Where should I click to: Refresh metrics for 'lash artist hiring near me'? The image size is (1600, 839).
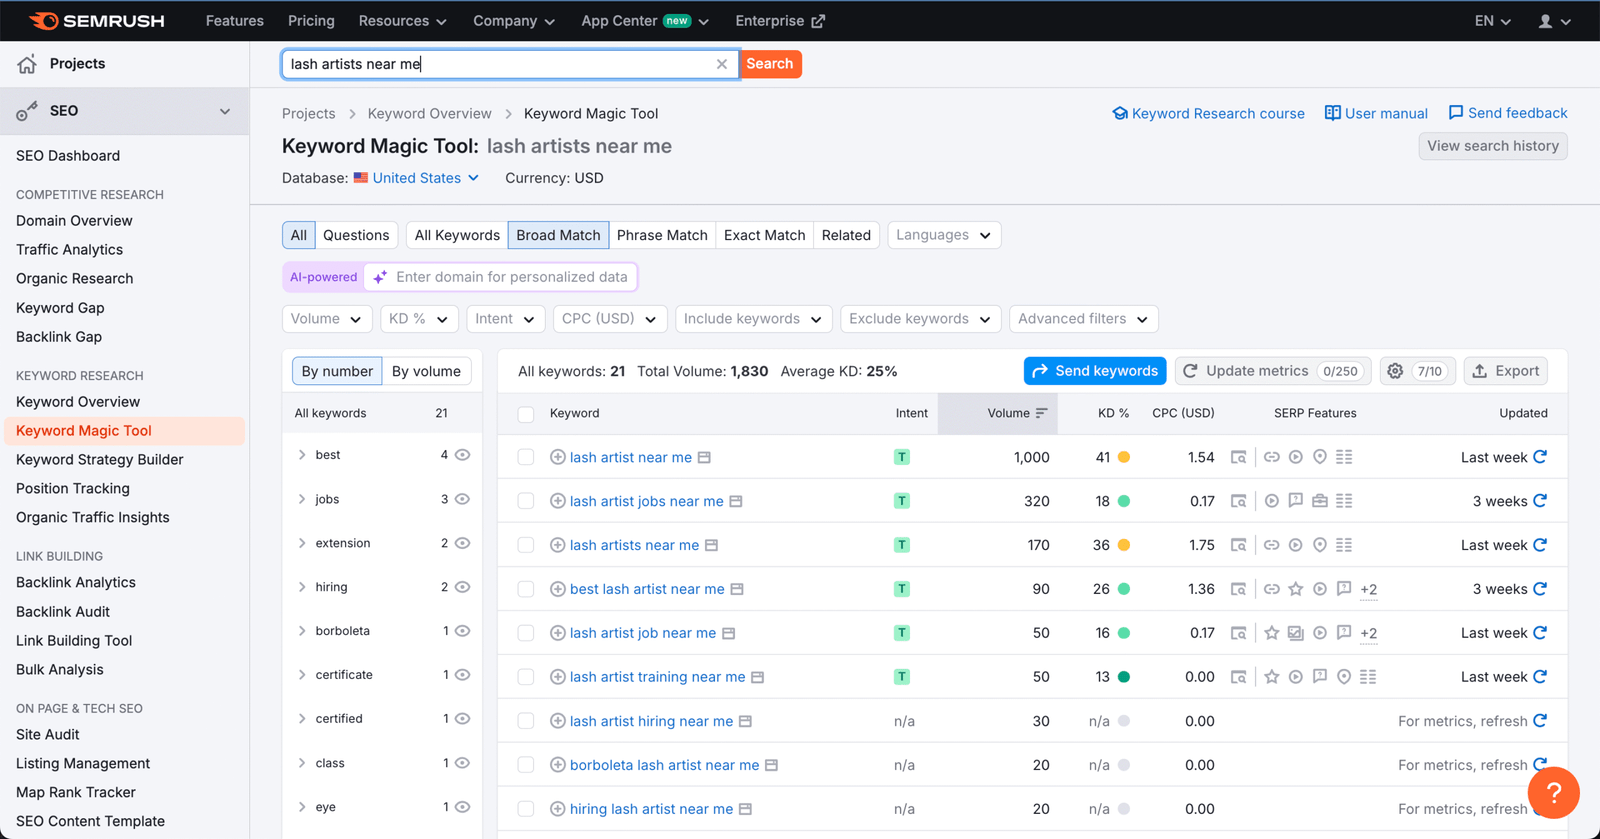1540,721
